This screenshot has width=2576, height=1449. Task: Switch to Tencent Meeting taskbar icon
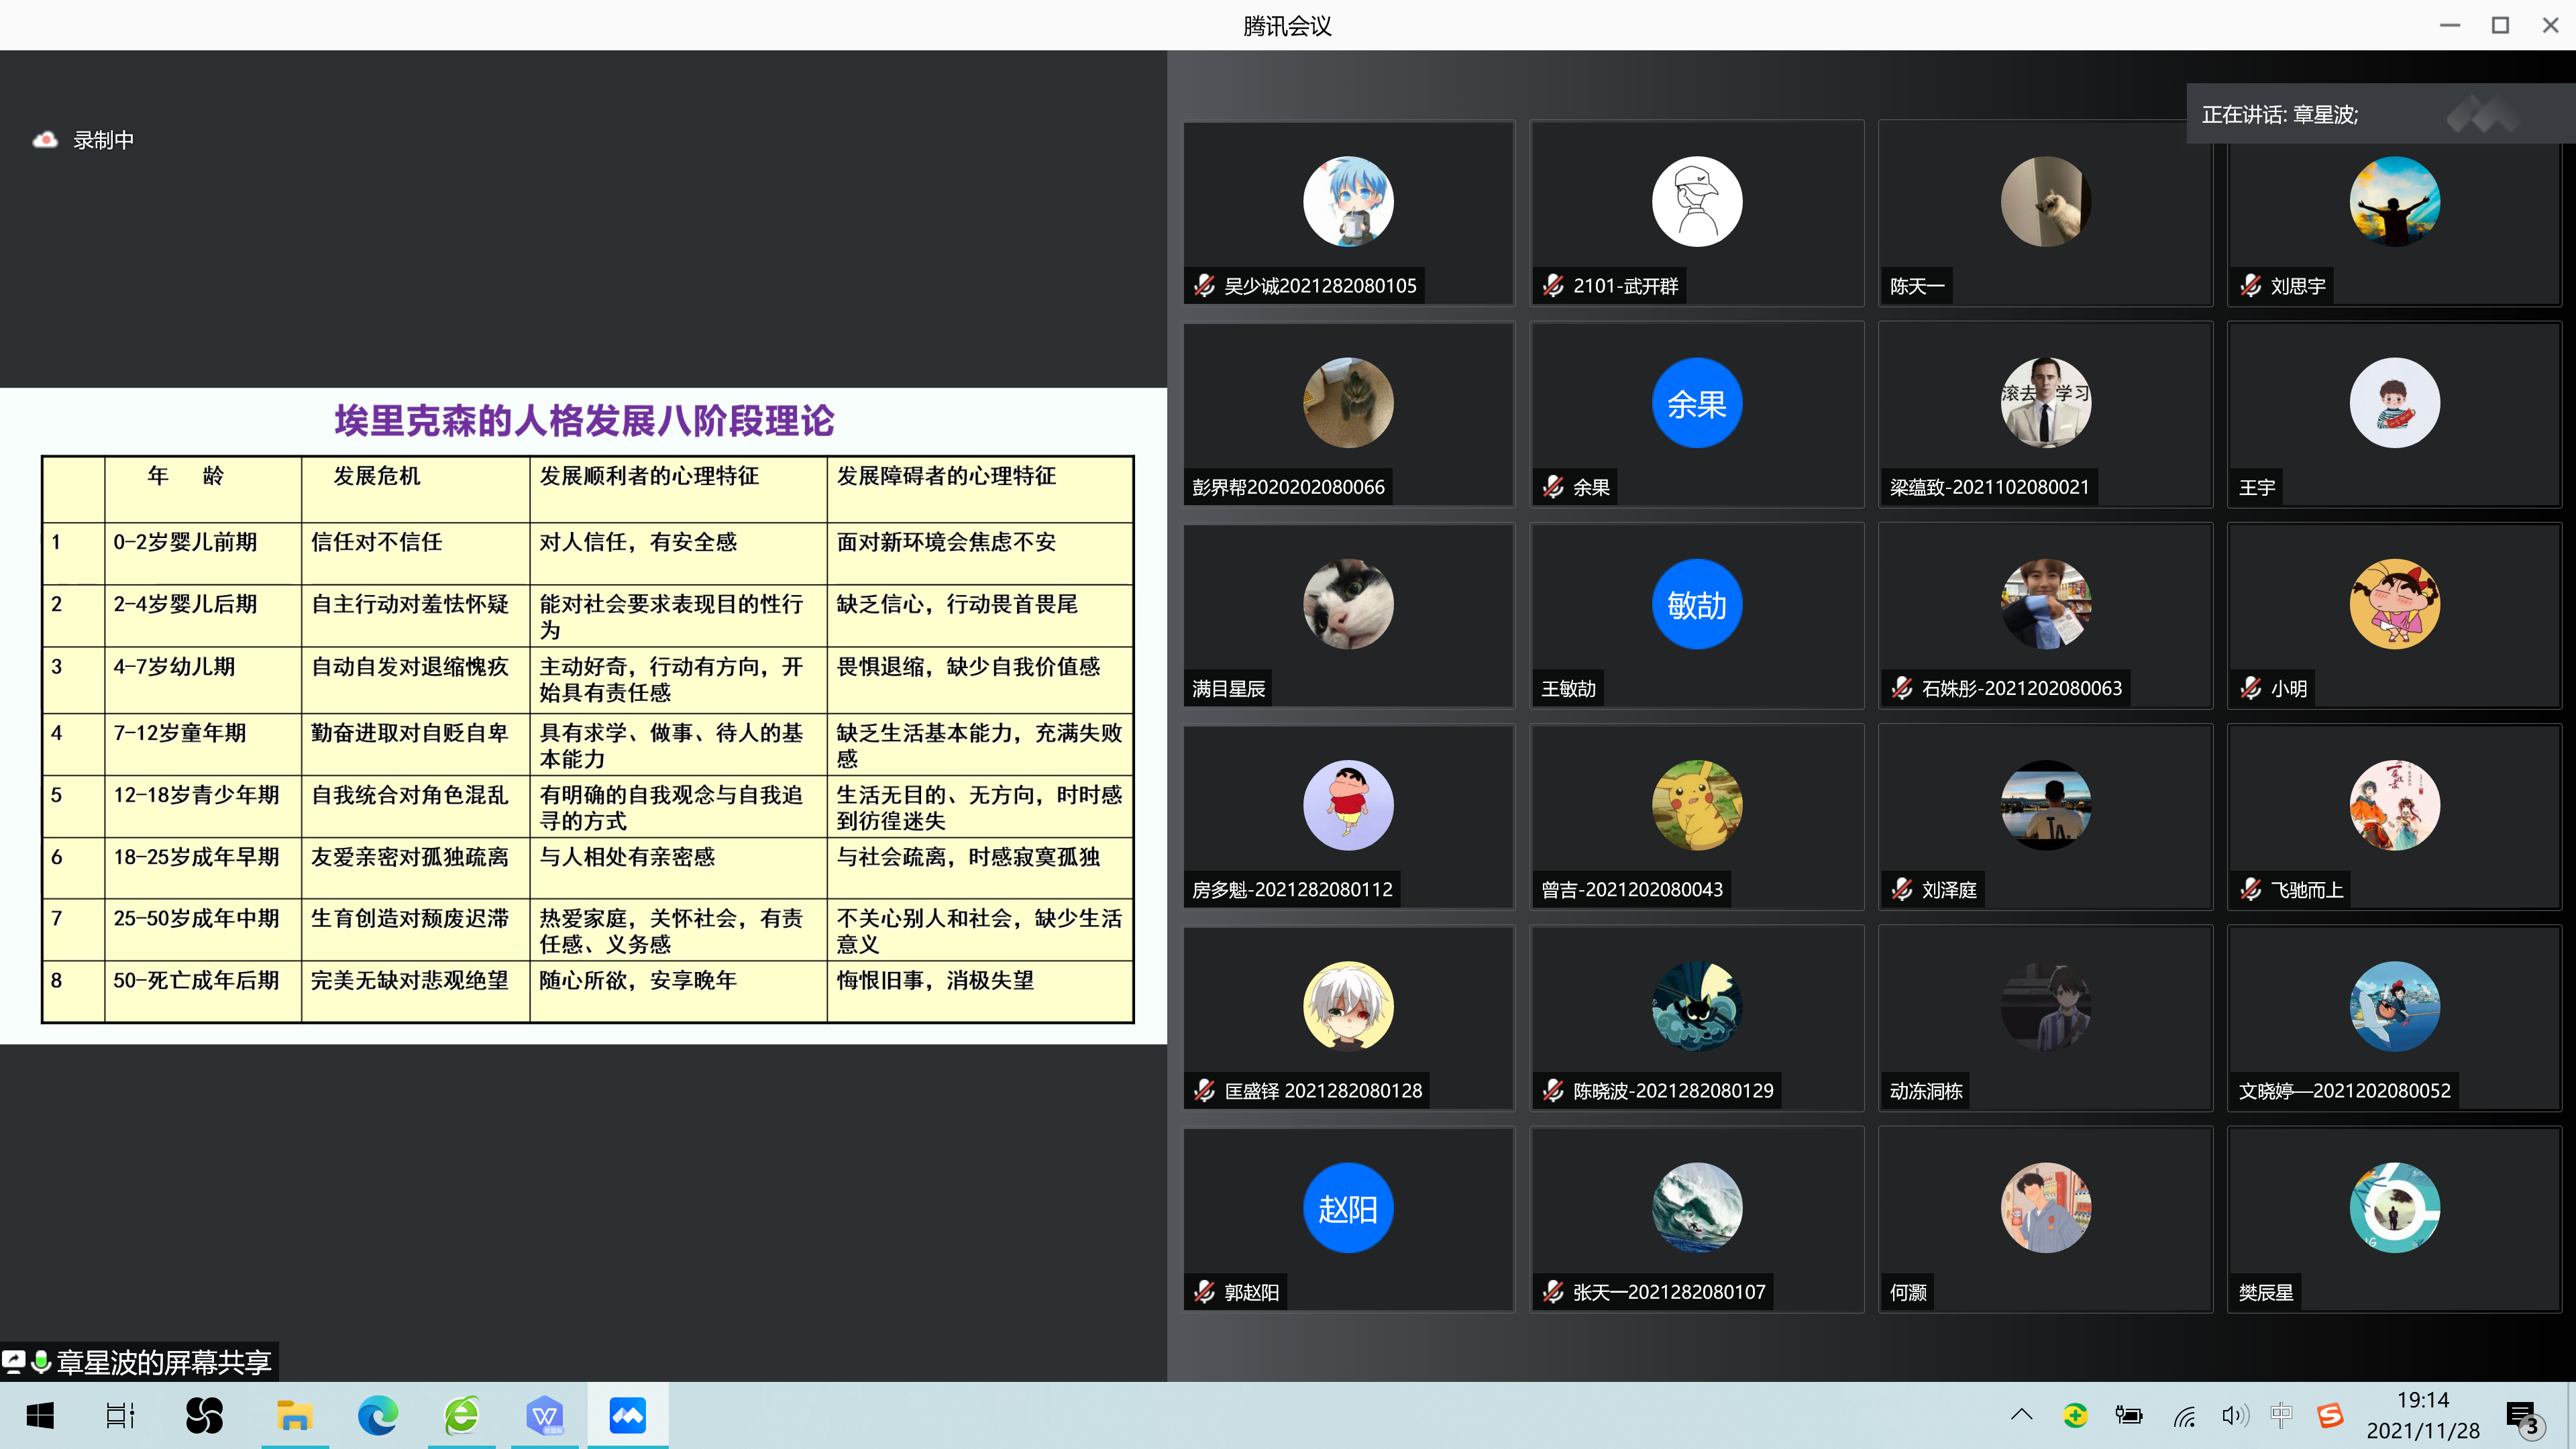pyautogui.click(x=627, y=1415)
